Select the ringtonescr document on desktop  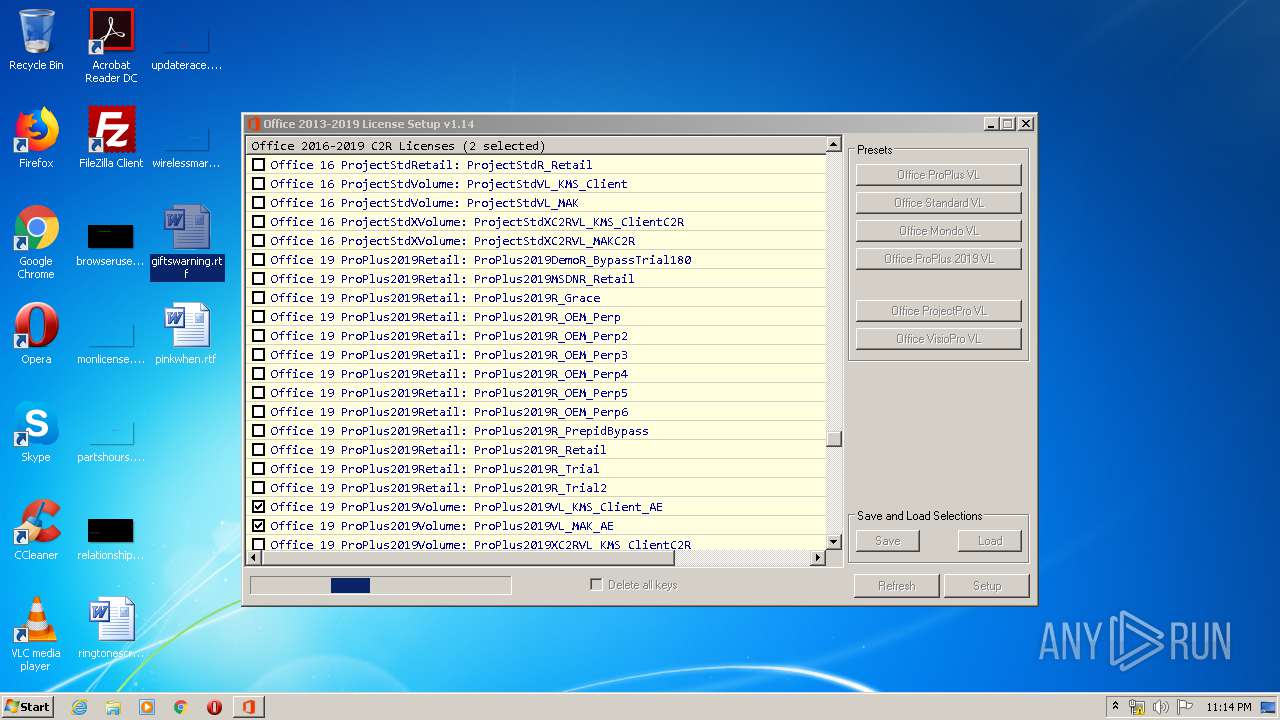point(111,628)
